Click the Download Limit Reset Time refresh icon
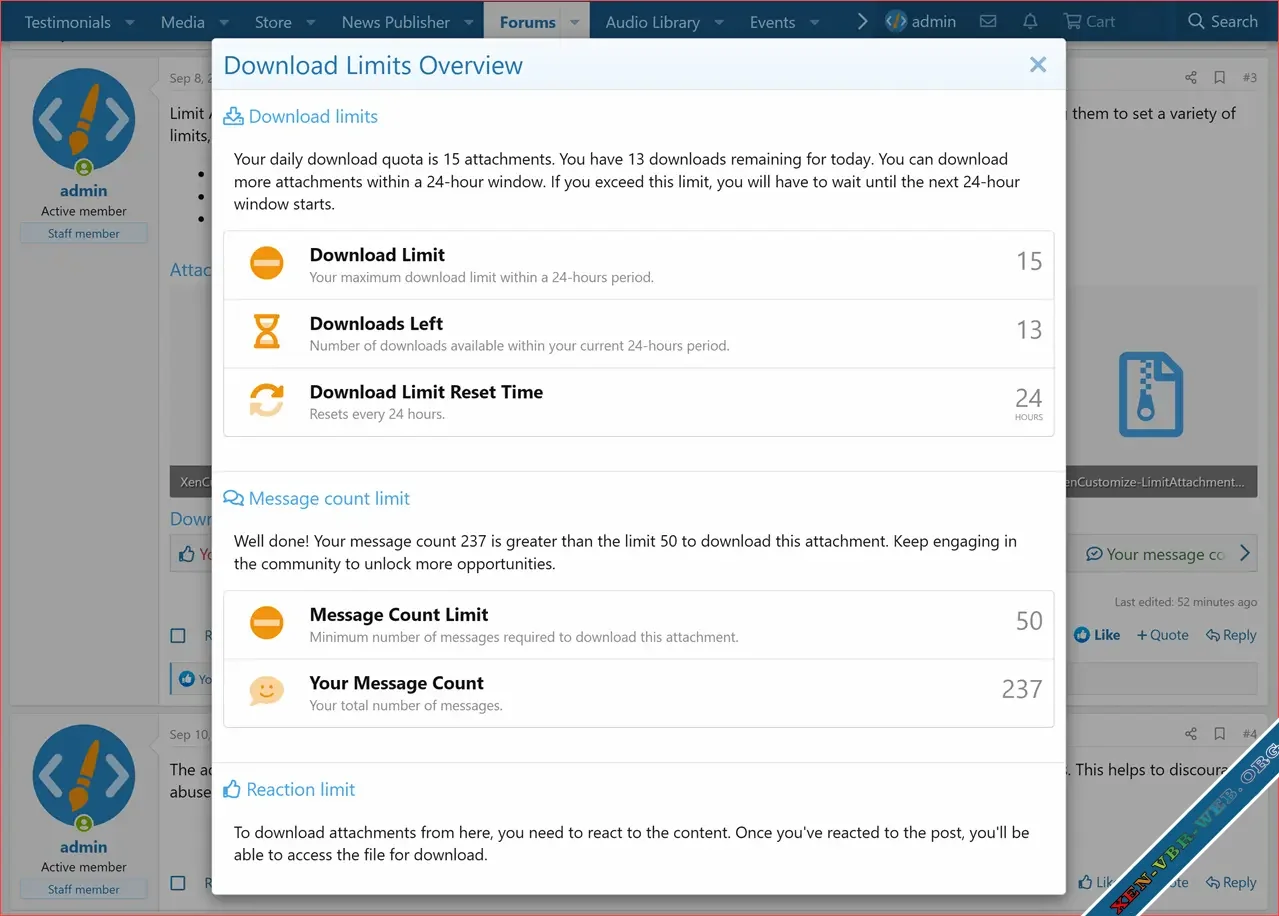The width and height of the screenshot is (1279, 916). (267, 401)
